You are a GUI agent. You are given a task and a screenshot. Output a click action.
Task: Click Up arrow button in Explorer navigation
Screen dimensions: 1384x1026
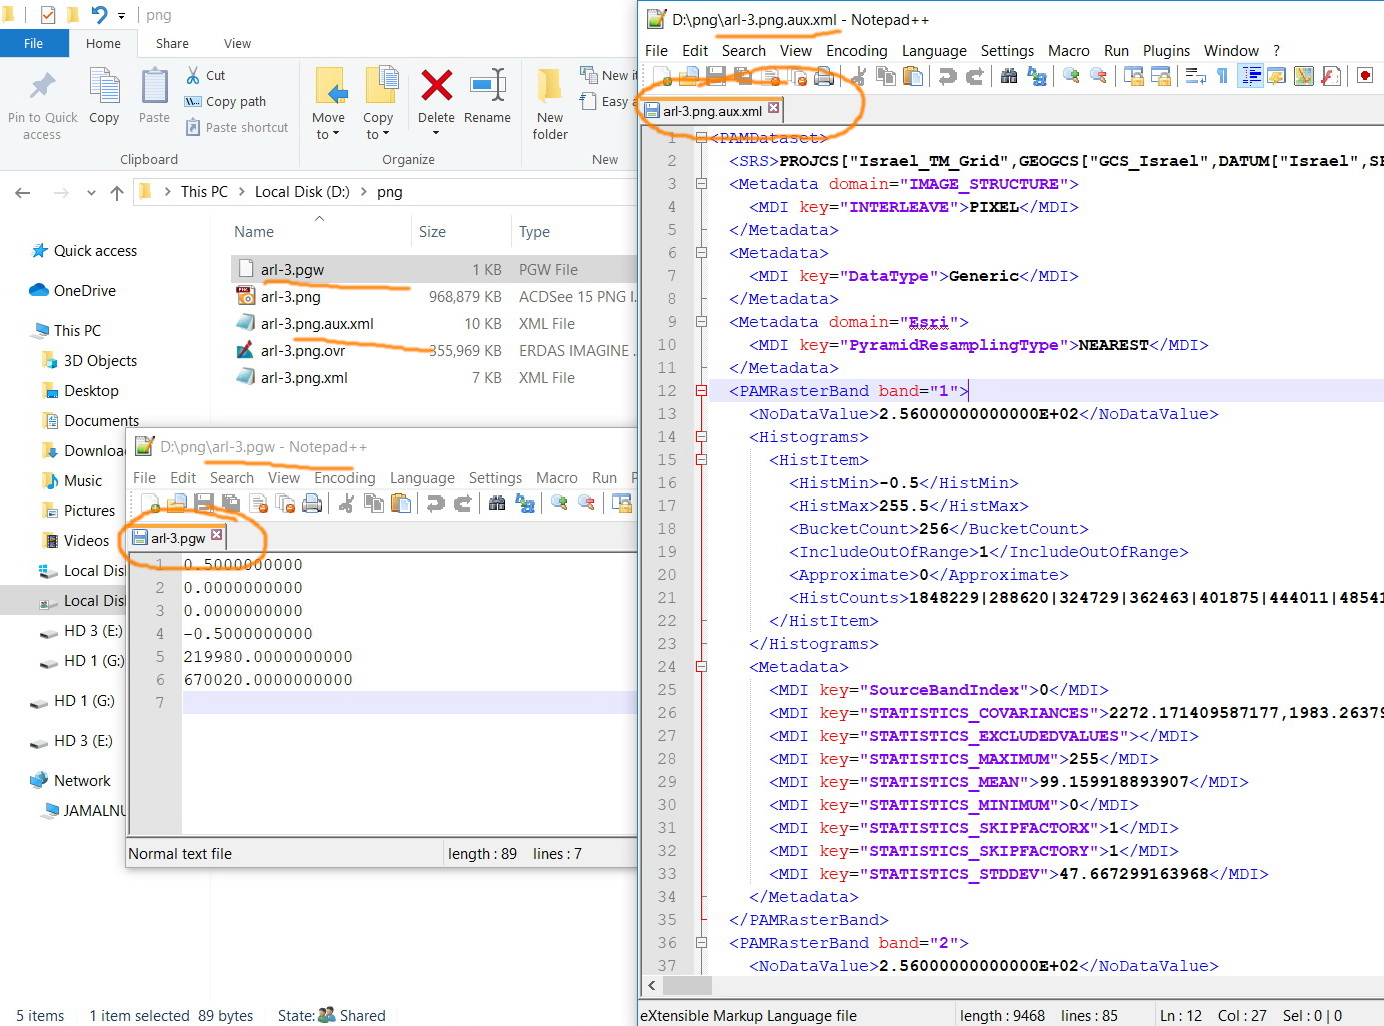click(x=117, y=192)
